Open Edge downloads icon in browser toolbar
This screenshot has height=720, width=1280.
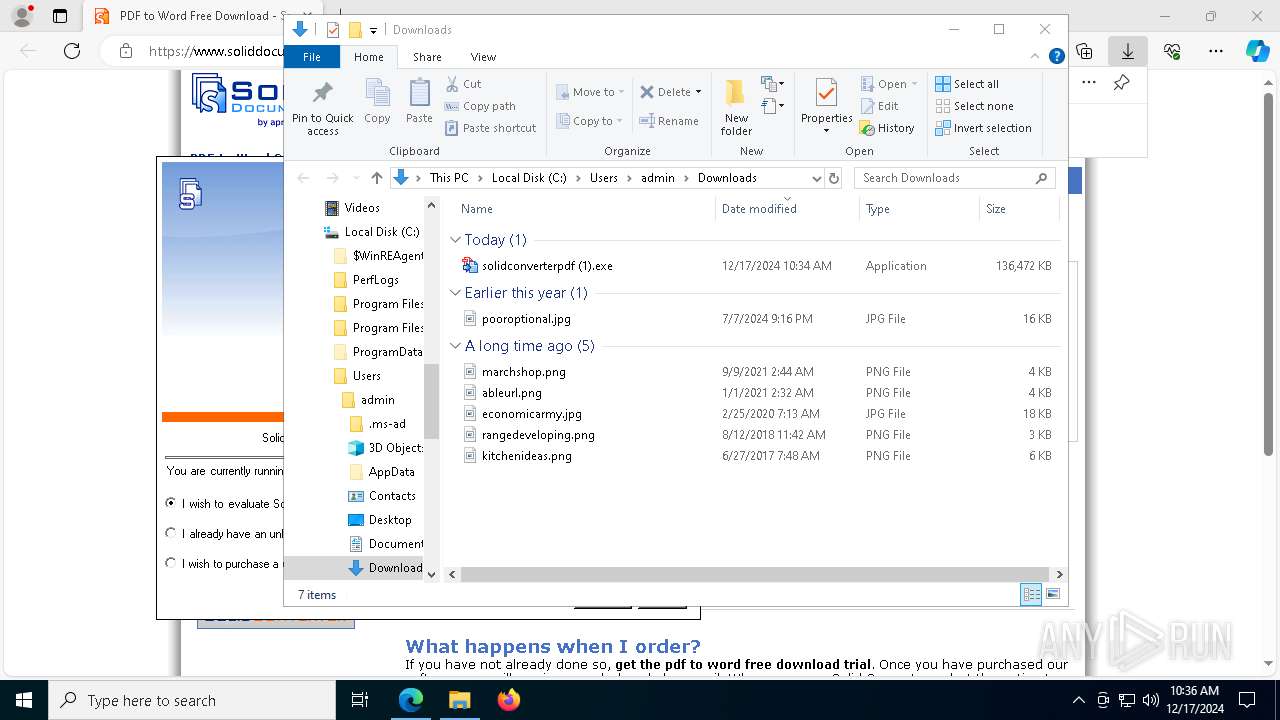pos(1128,51)
